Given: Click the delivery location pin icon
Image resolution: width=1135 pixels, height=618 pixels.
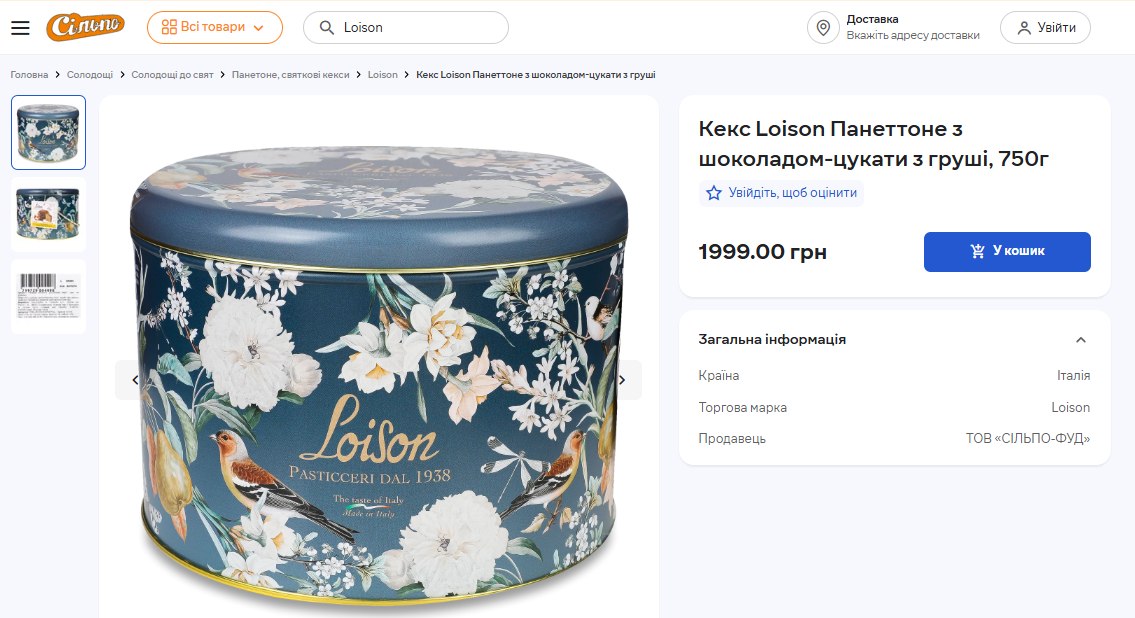Looking at the screenshot, I should pyautogui.click(x=823, y=27).
